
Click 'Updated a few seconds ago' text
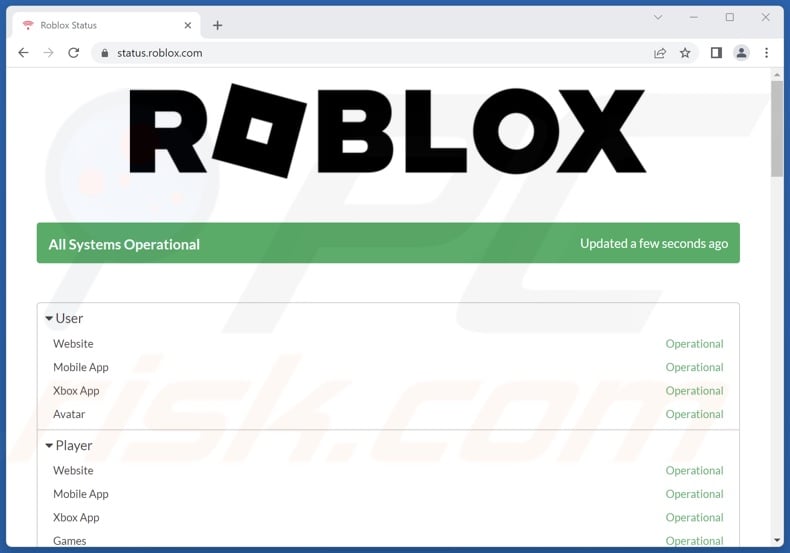pyautogui.click(x=653, y=244)
